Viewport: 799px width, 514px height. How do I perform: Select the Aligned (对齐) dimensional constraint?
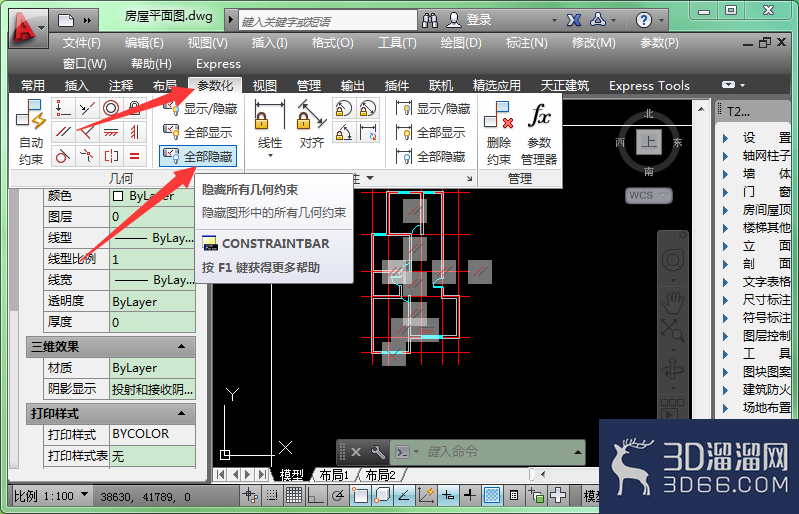click(x=311, y=124)
